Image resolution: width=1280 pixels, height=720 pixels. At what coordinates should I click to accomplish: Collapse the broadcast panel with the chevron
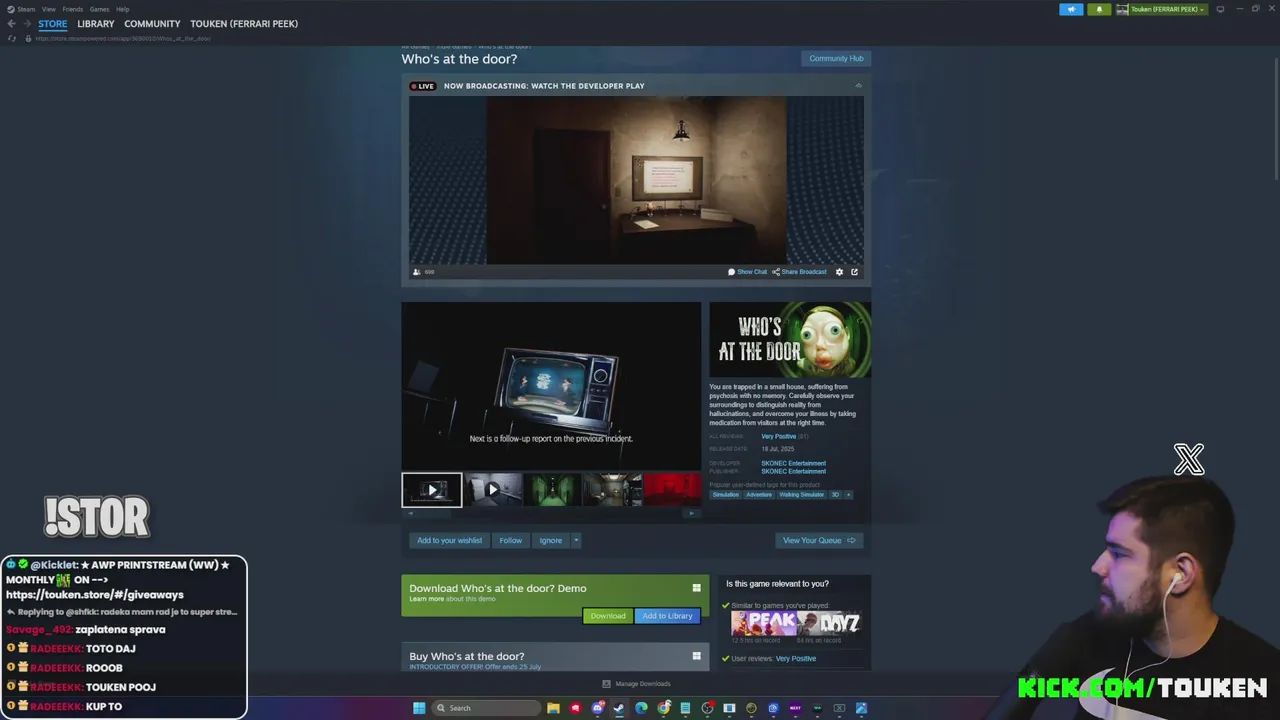(x=858, y=86)
